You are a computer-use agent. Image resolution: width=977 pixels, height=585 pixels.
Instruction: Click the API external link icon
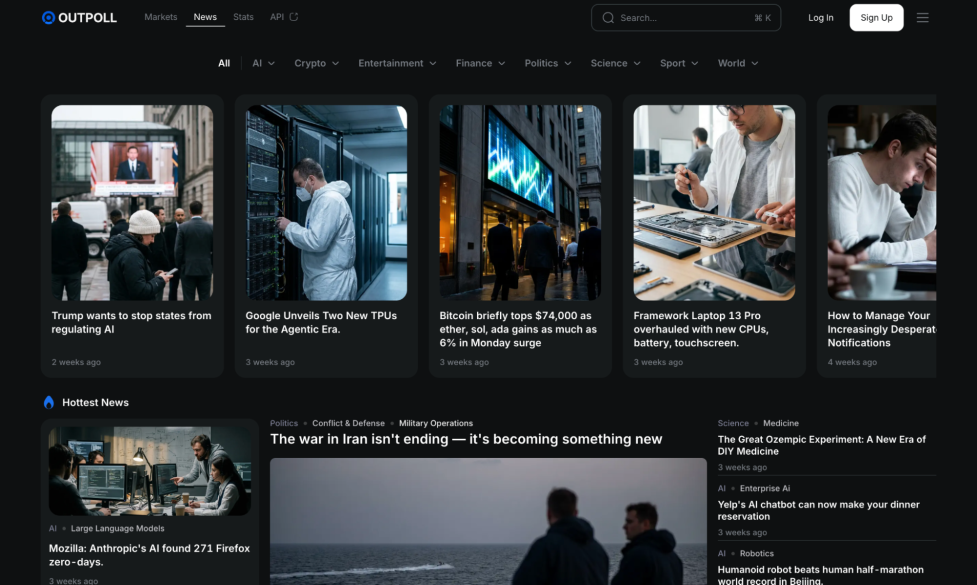pyautogui.click(x=293, y=17)
